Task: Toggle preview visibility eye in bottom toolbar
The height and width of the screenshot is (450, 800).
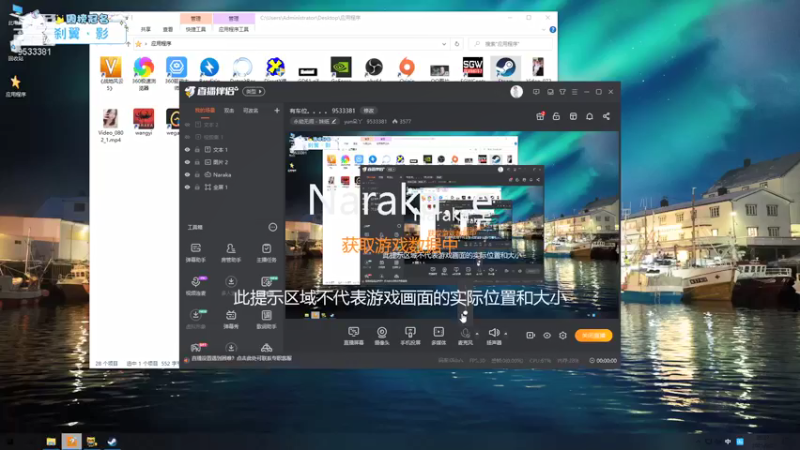Action: [546, 335]
